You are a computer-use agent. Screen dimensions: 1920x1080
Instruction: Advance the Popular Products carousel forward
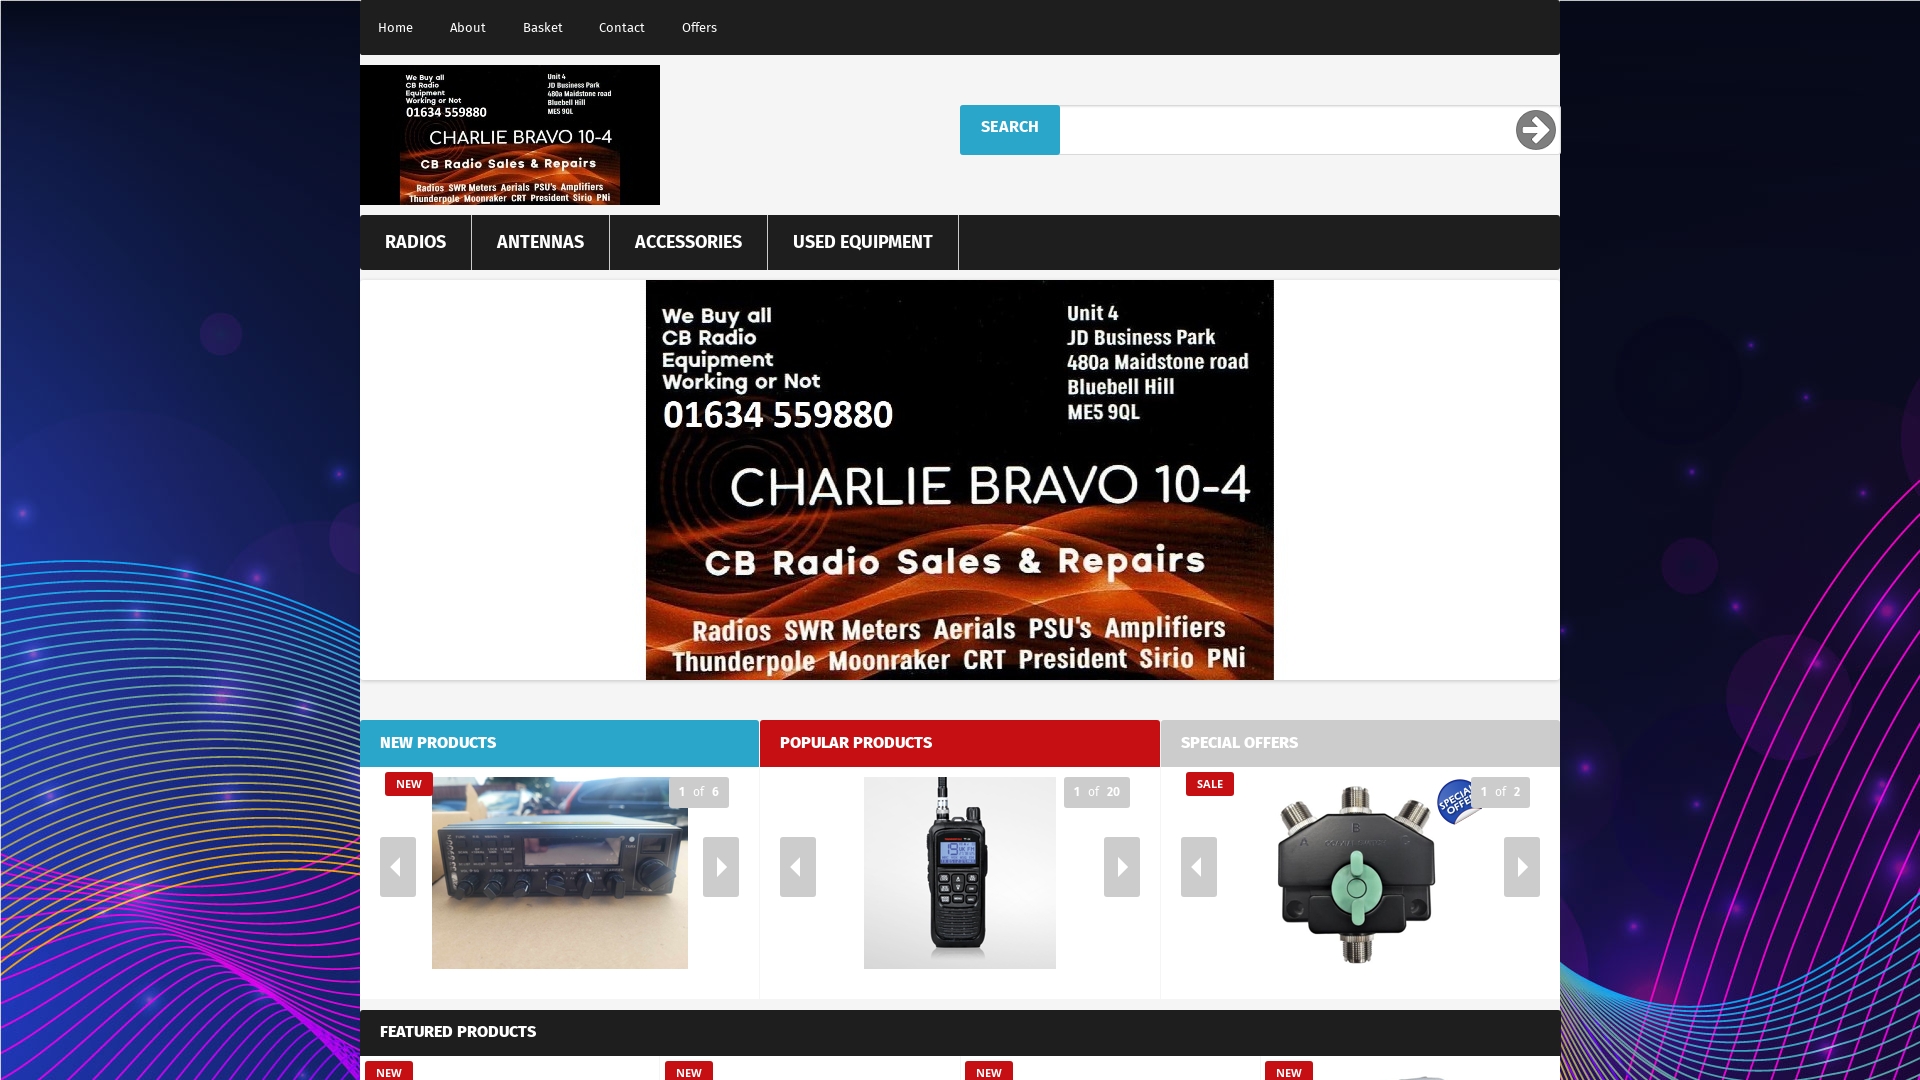(1120, 868)
